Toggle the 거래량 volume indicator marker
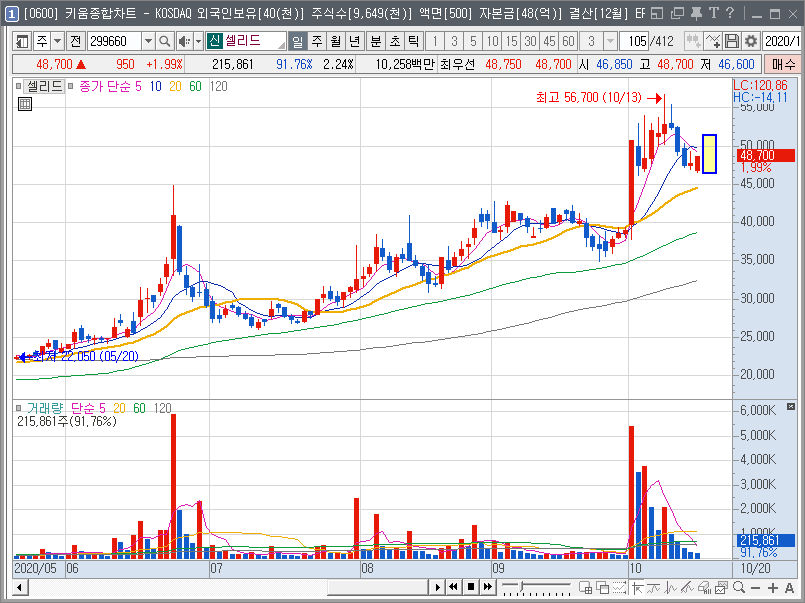The image size is (805, 603). [x=18, y=409]
